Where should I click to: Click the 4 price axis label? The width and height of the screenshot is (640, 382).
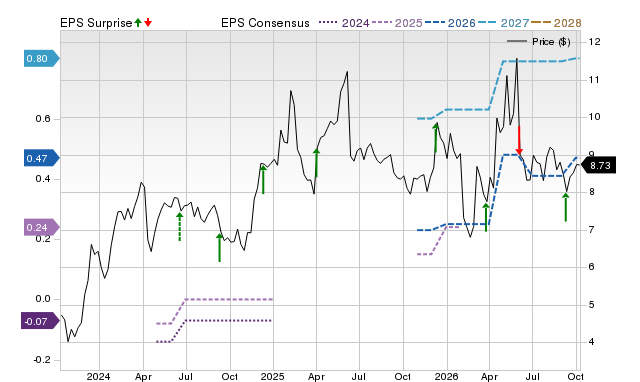coord(591,342)
